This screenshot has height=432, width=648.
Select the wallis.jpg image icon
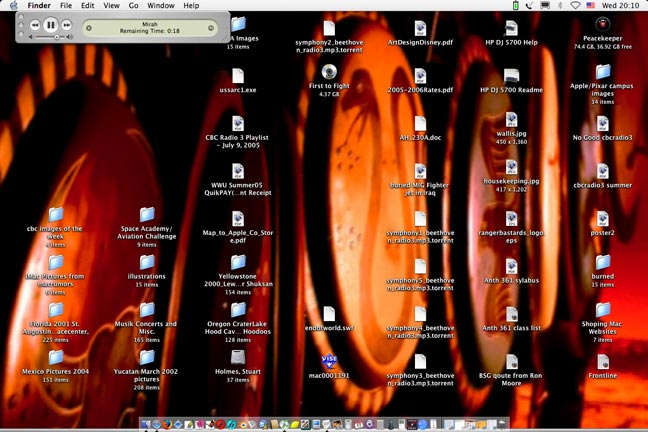pos(511,119)
